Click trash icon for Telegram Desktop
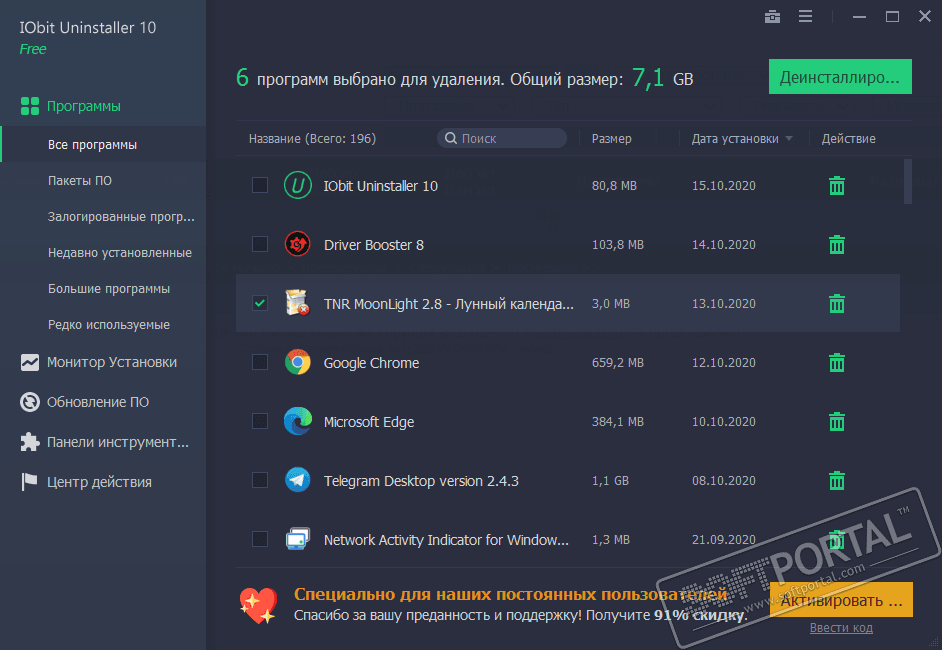Image resolution: width=942 pixels, height=650 pixels. [x=836, y=480]
